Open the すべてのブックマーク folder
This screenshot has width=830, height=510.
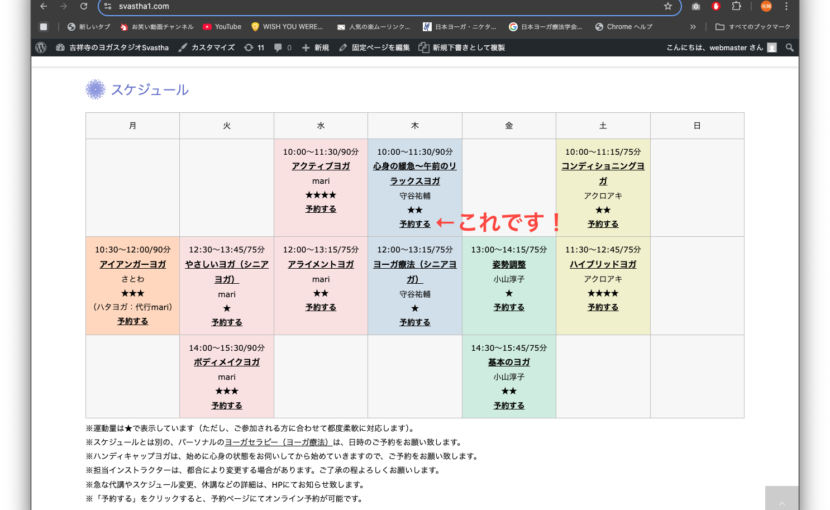coord(751,26)
